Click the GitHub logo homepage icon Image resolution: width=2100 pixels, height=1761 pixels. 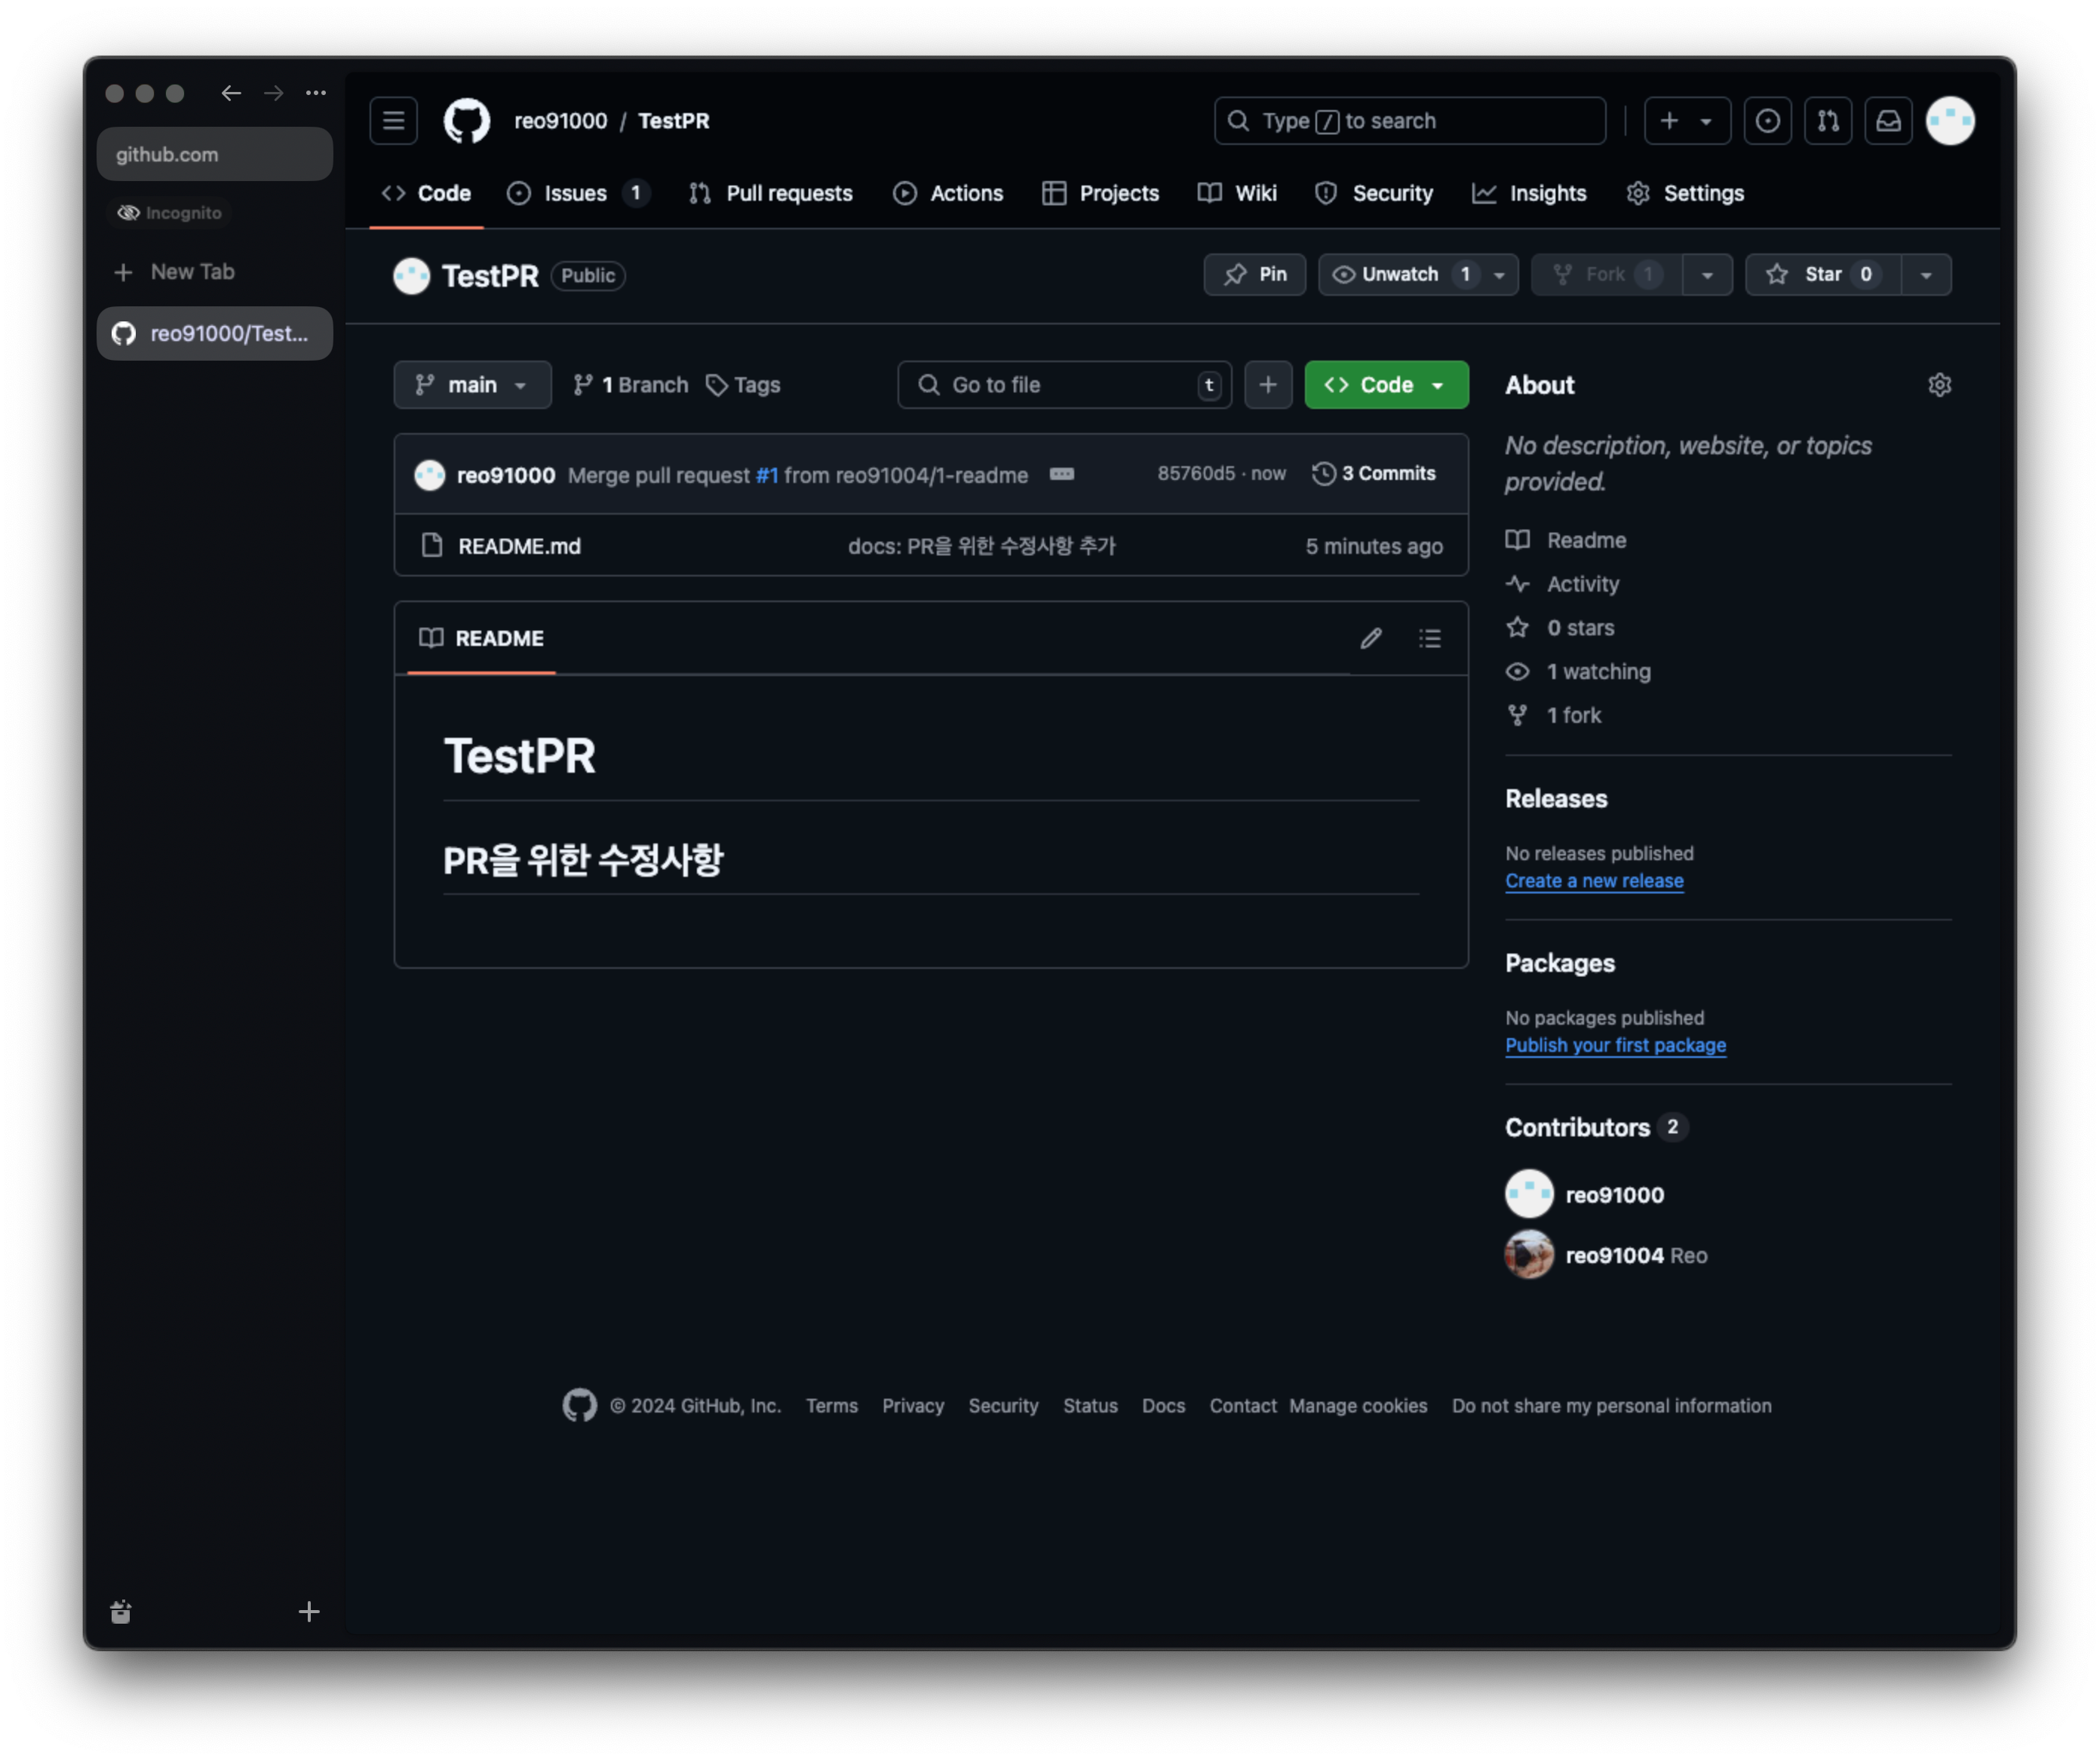[x=466, y=121]
